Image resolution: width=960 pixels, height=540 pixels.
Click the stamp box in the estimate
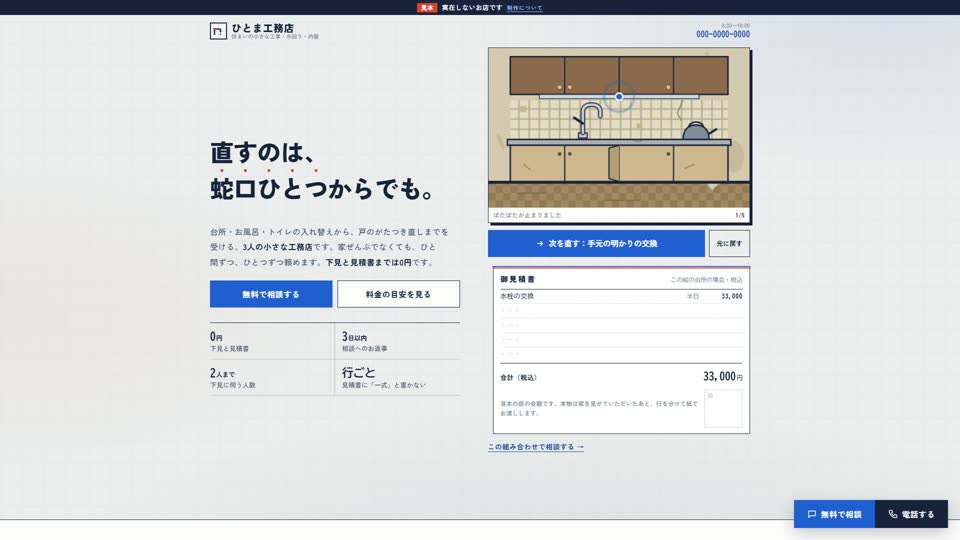click(x=723, y=408)
